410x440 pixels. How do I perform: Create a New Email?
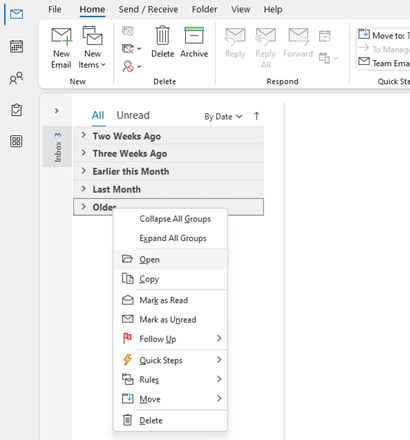(x=61, y=48)
